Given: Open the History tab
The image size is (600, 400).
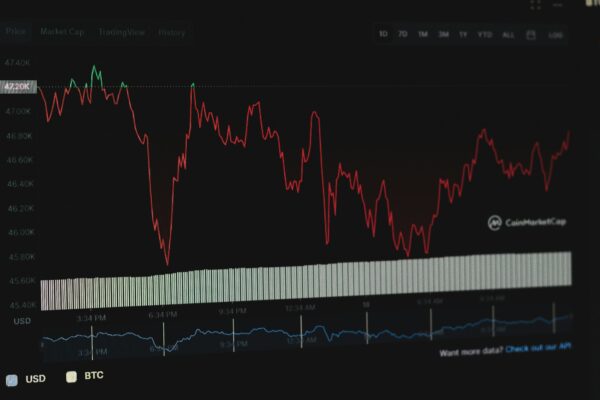Looking at the screenshot, I should tap(171, 33).
